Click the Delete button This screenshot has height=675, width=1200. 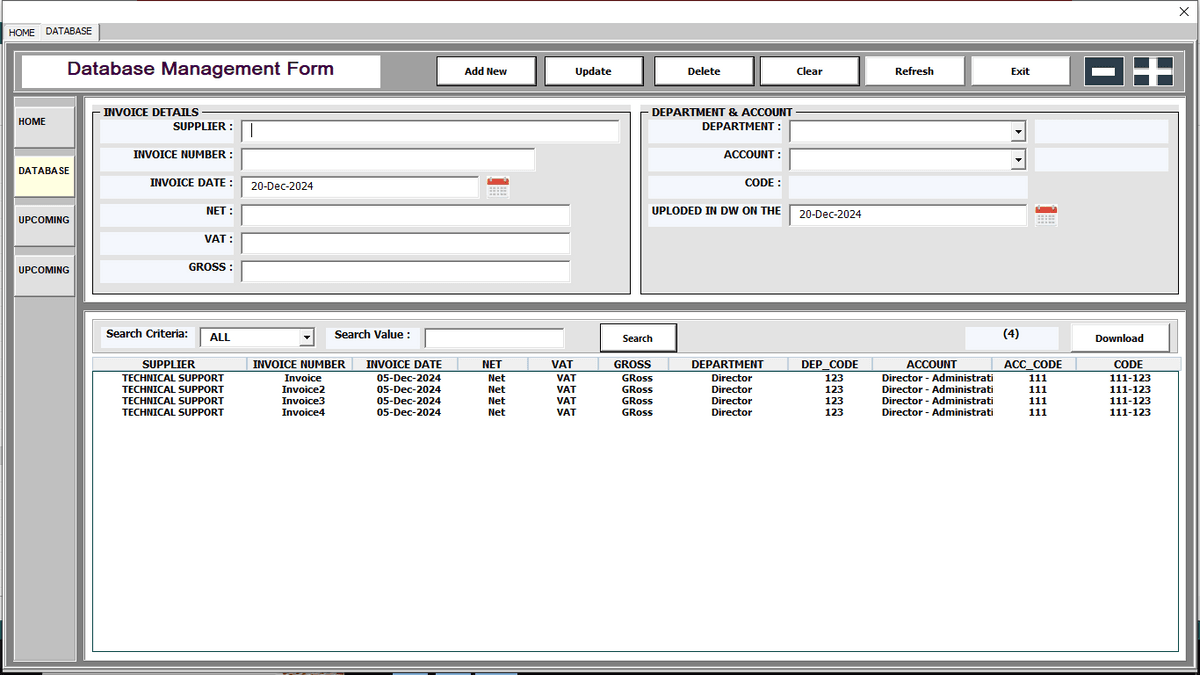(x=703, y=70)
